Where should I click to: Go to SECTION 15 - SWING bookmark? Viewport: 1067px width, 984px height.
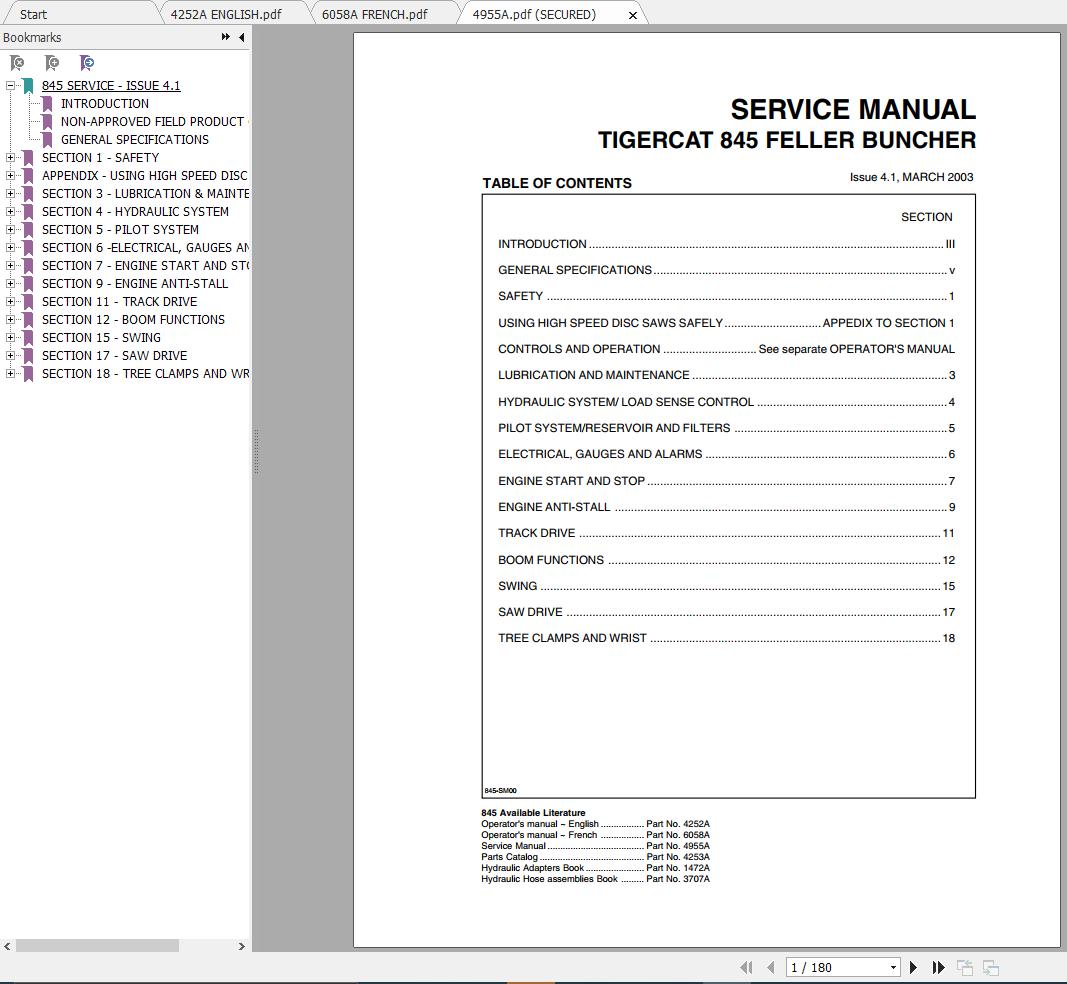click(x=101, y=338)
